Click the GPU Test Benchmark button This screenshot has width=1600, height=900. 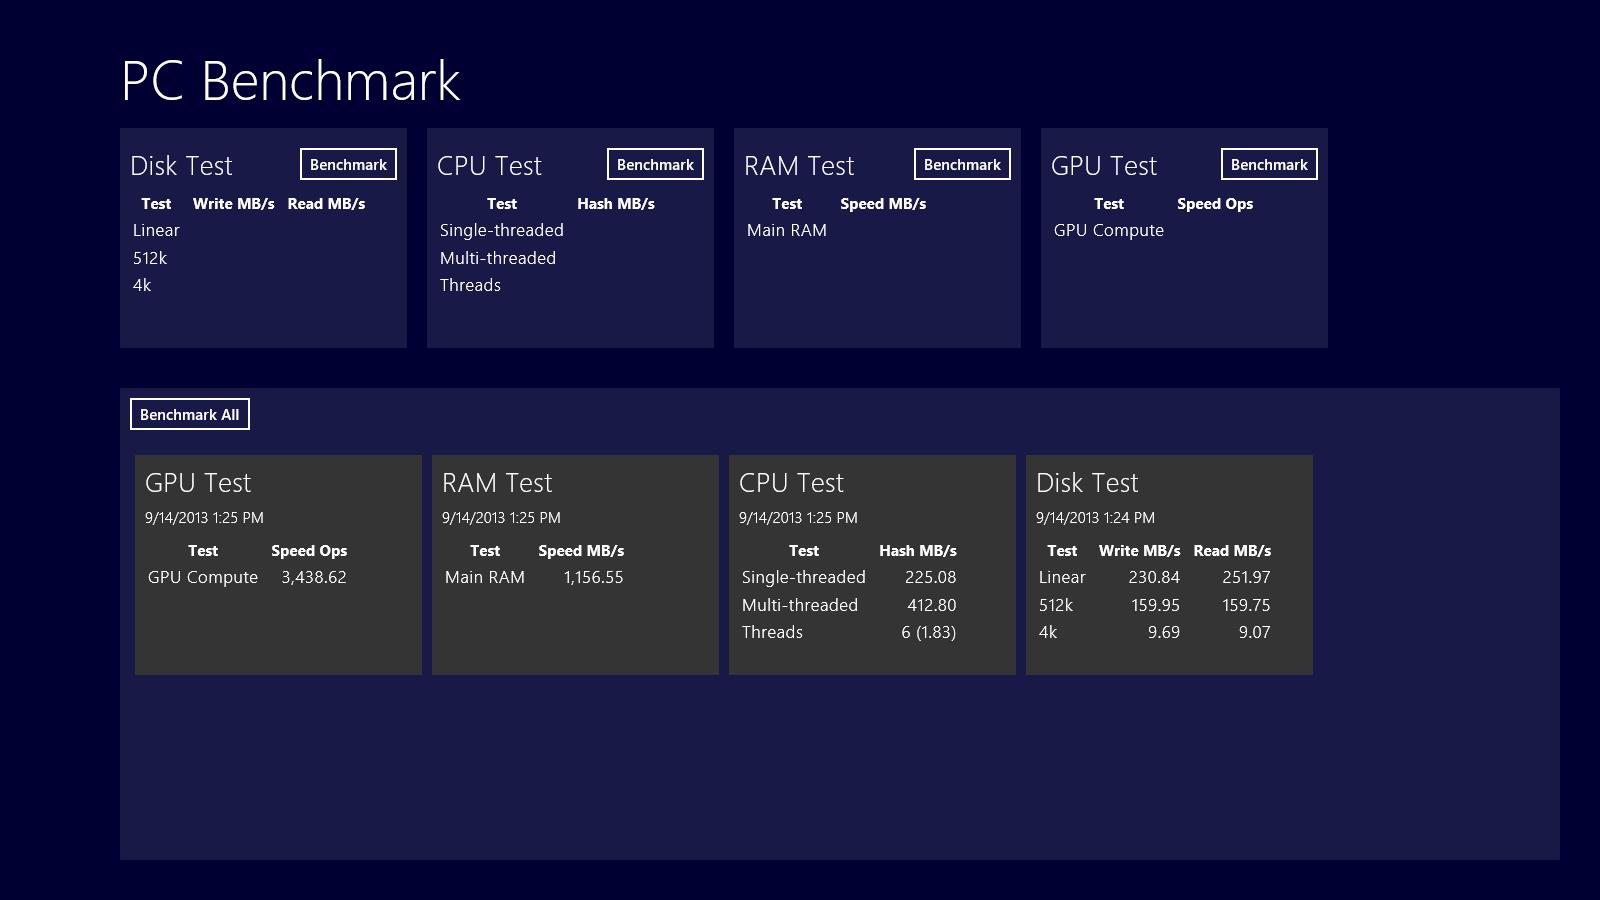pos(1269,164)
